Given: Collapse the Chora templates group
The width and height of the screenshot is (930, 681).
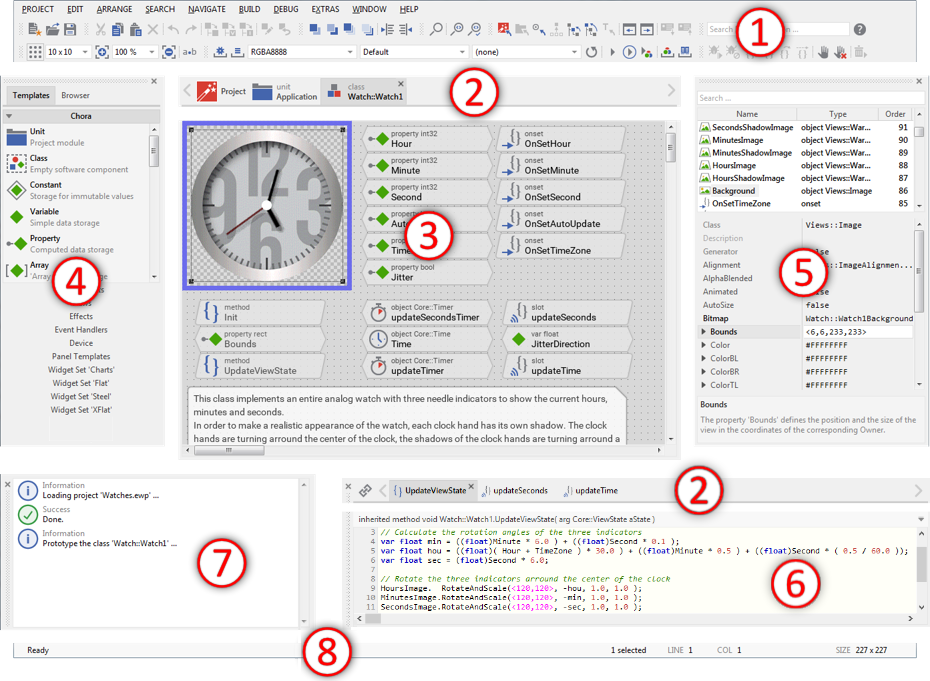Looking at the screenshot, I should [x=9, y=116].
